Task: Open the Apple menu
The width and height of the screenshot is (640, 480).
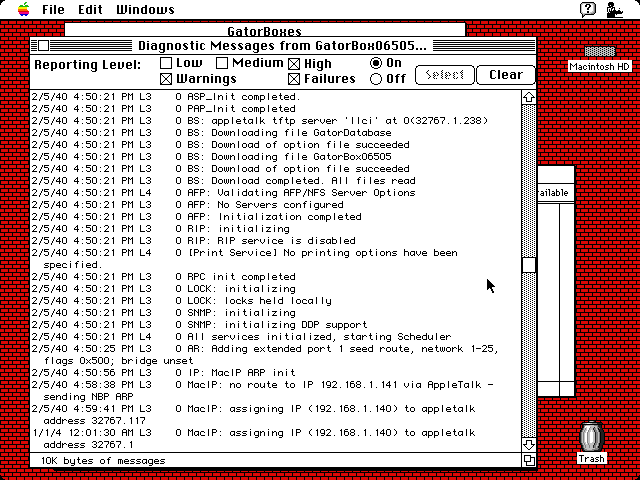Action: tap(24, 9)
